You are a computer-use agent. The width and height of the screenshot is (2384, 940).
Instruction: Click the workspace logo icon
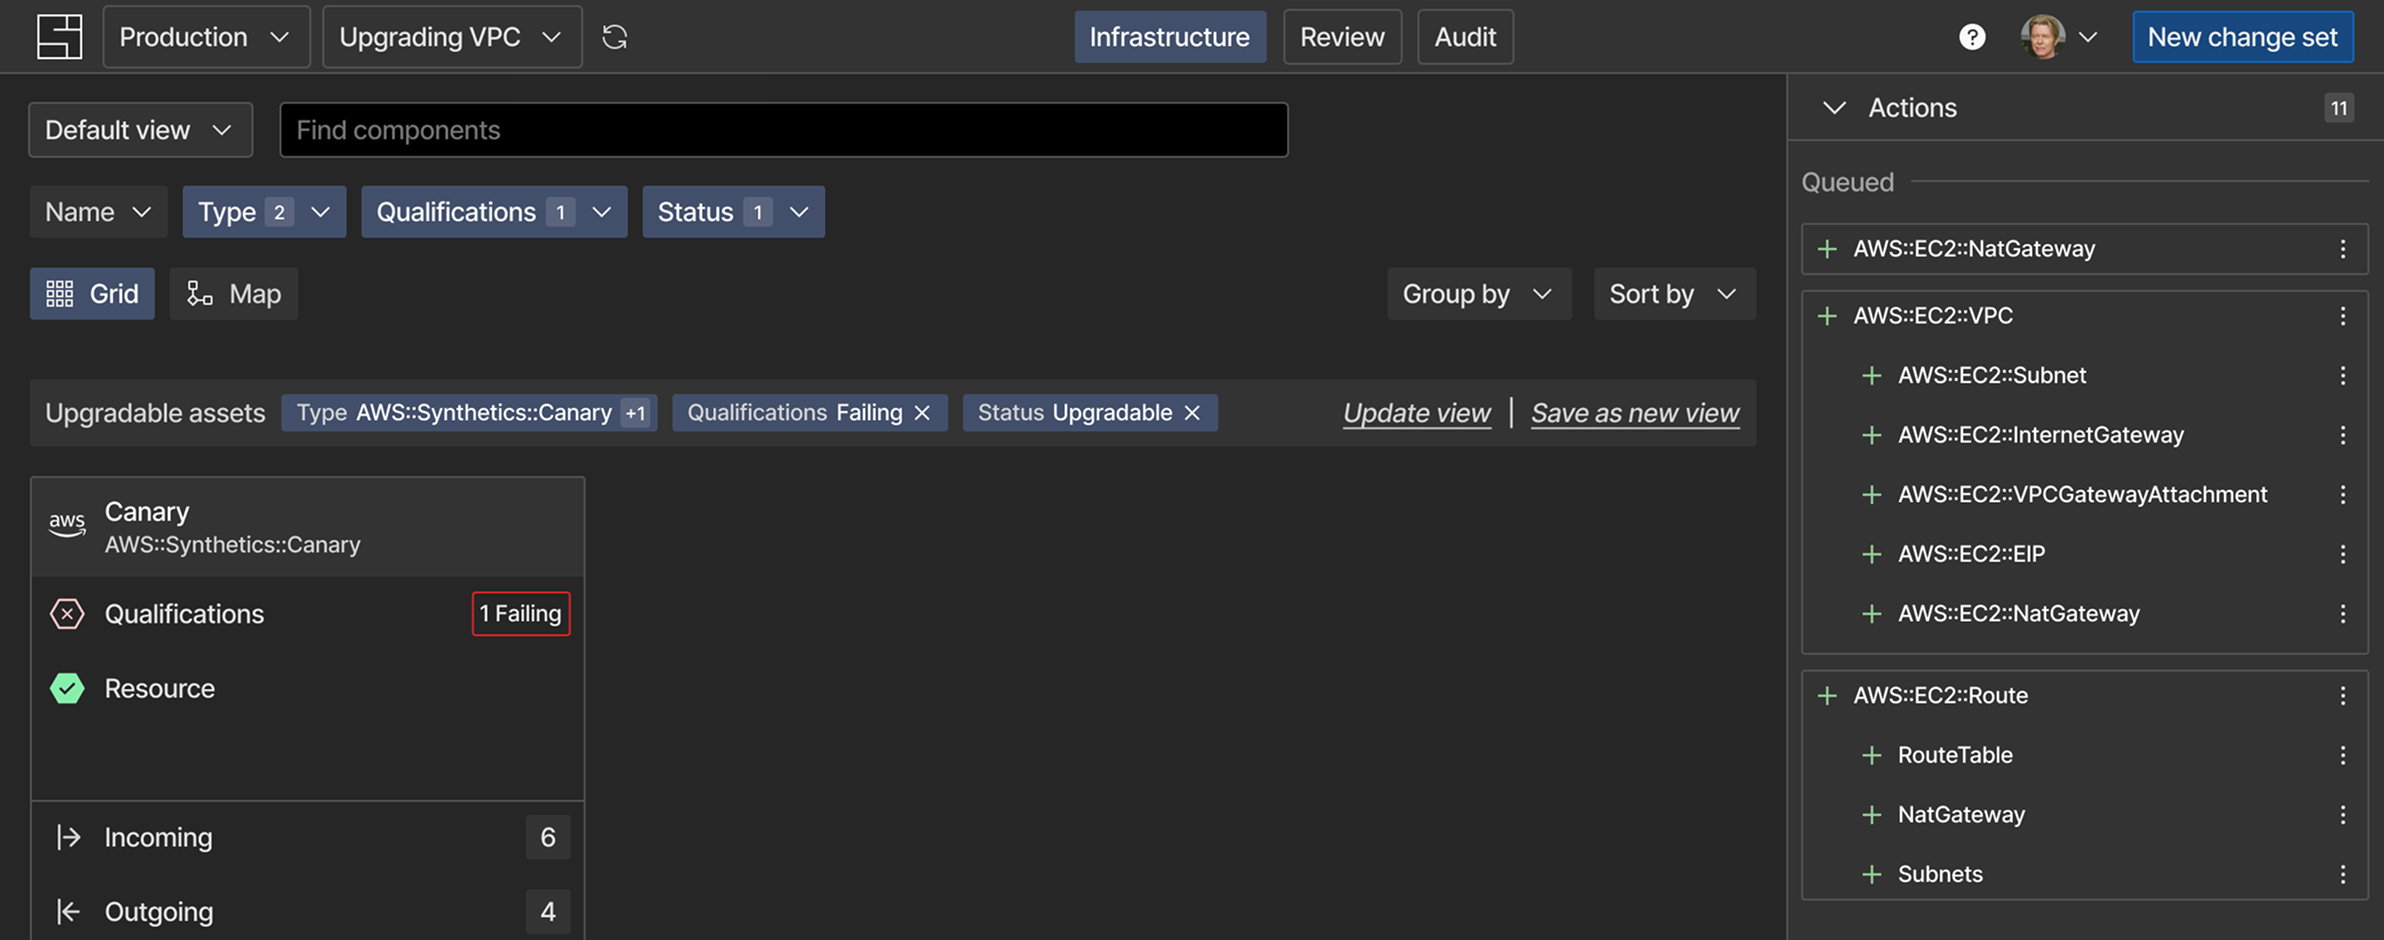(x=59, y=37)
